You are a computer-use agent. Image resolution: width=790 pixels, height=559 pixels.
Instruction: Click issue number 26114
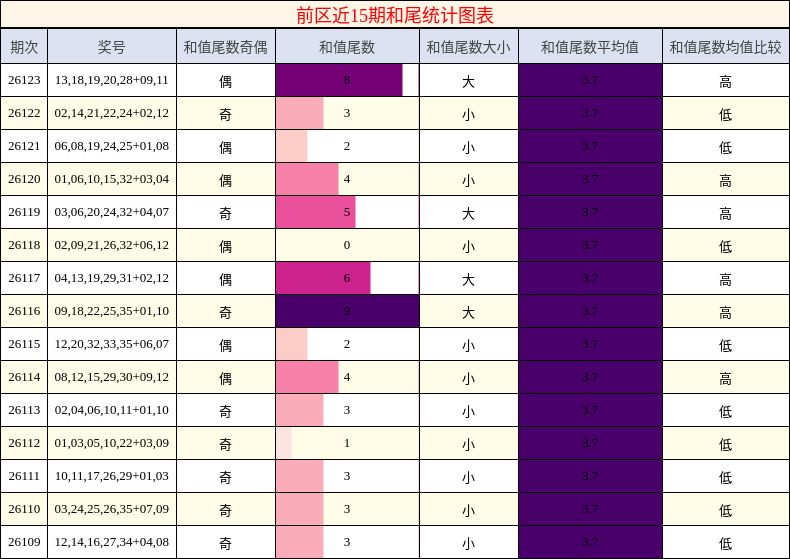coord(24,377)
